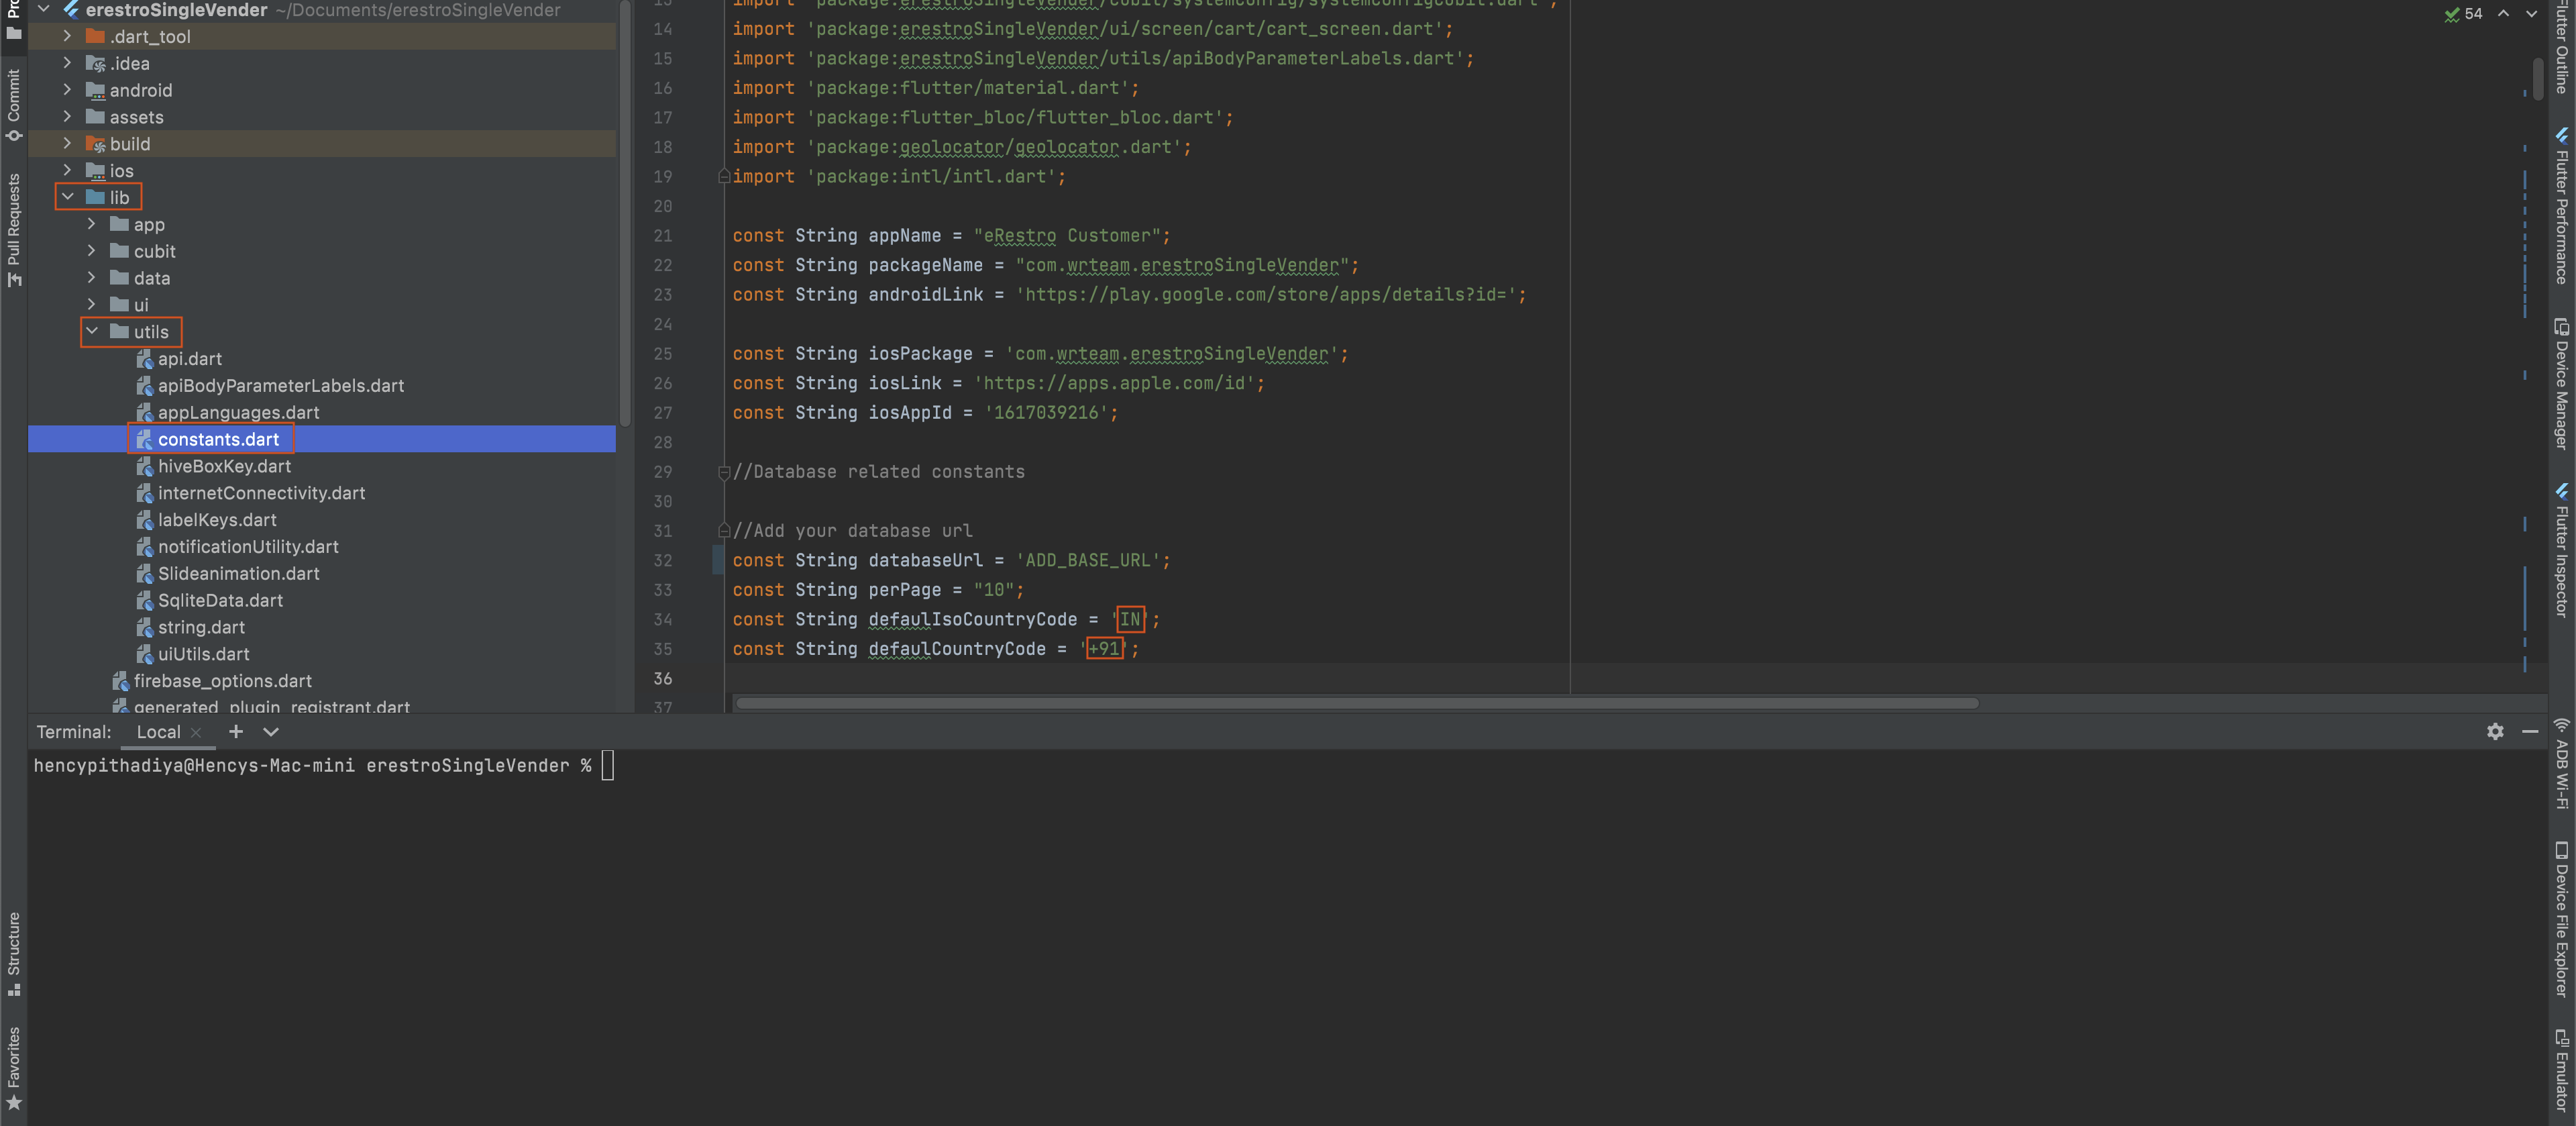Image resolution: width=2576 pixels, height=1126 pixels.
Task: Open the Favorites tool window
Action: pos(13,1068)
